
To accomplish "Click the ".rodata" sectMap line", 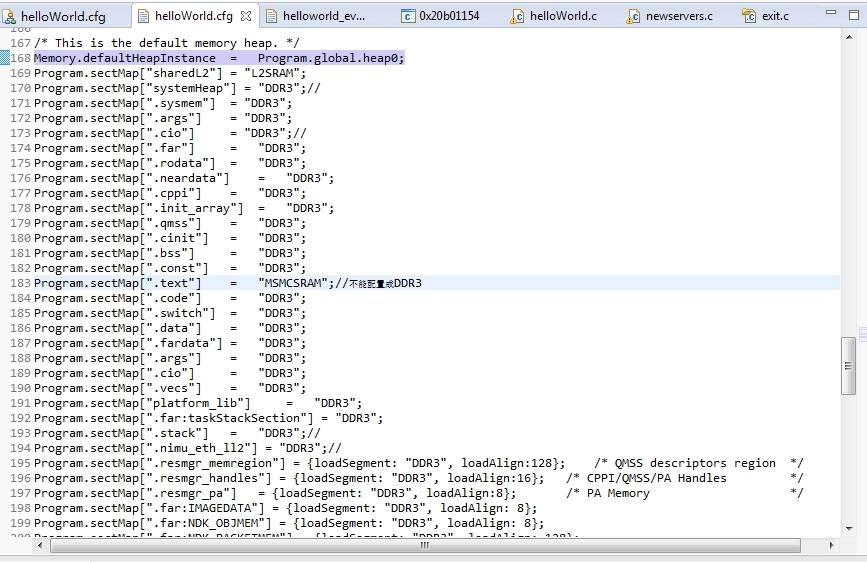I will (170, 163).
